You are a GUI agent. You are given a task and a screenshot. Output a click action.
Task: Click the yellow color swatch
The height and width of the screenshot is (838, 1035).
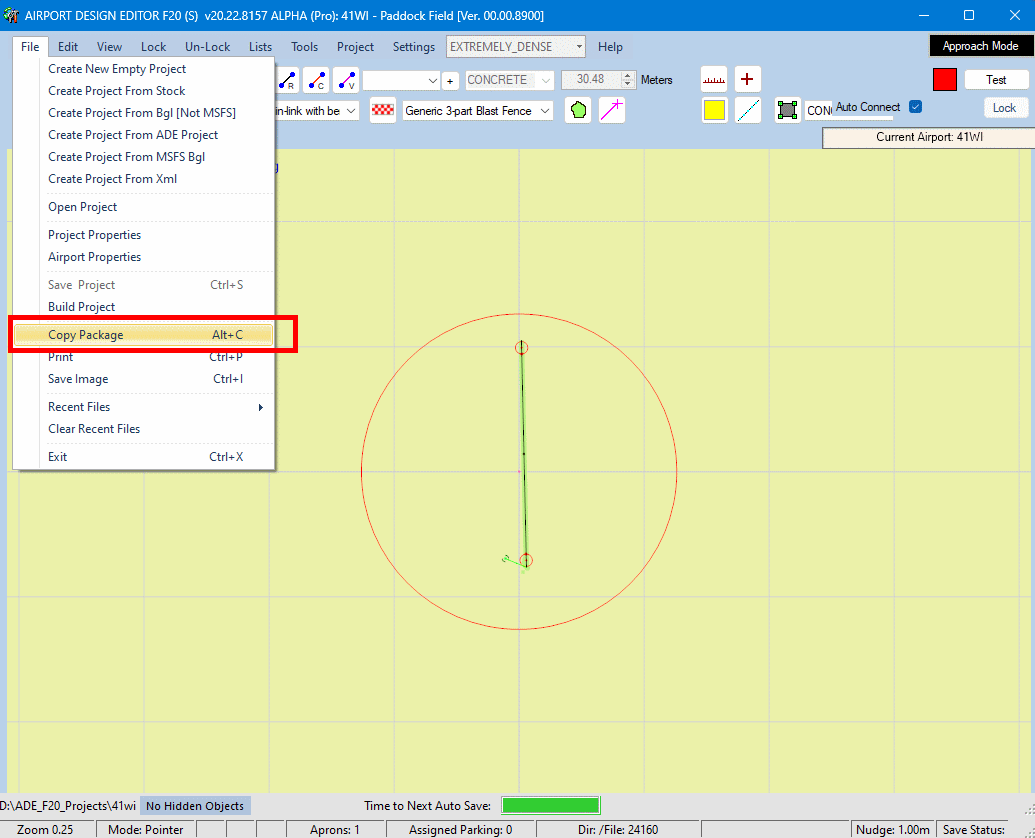pyautogui.click(x=714, y=111)
